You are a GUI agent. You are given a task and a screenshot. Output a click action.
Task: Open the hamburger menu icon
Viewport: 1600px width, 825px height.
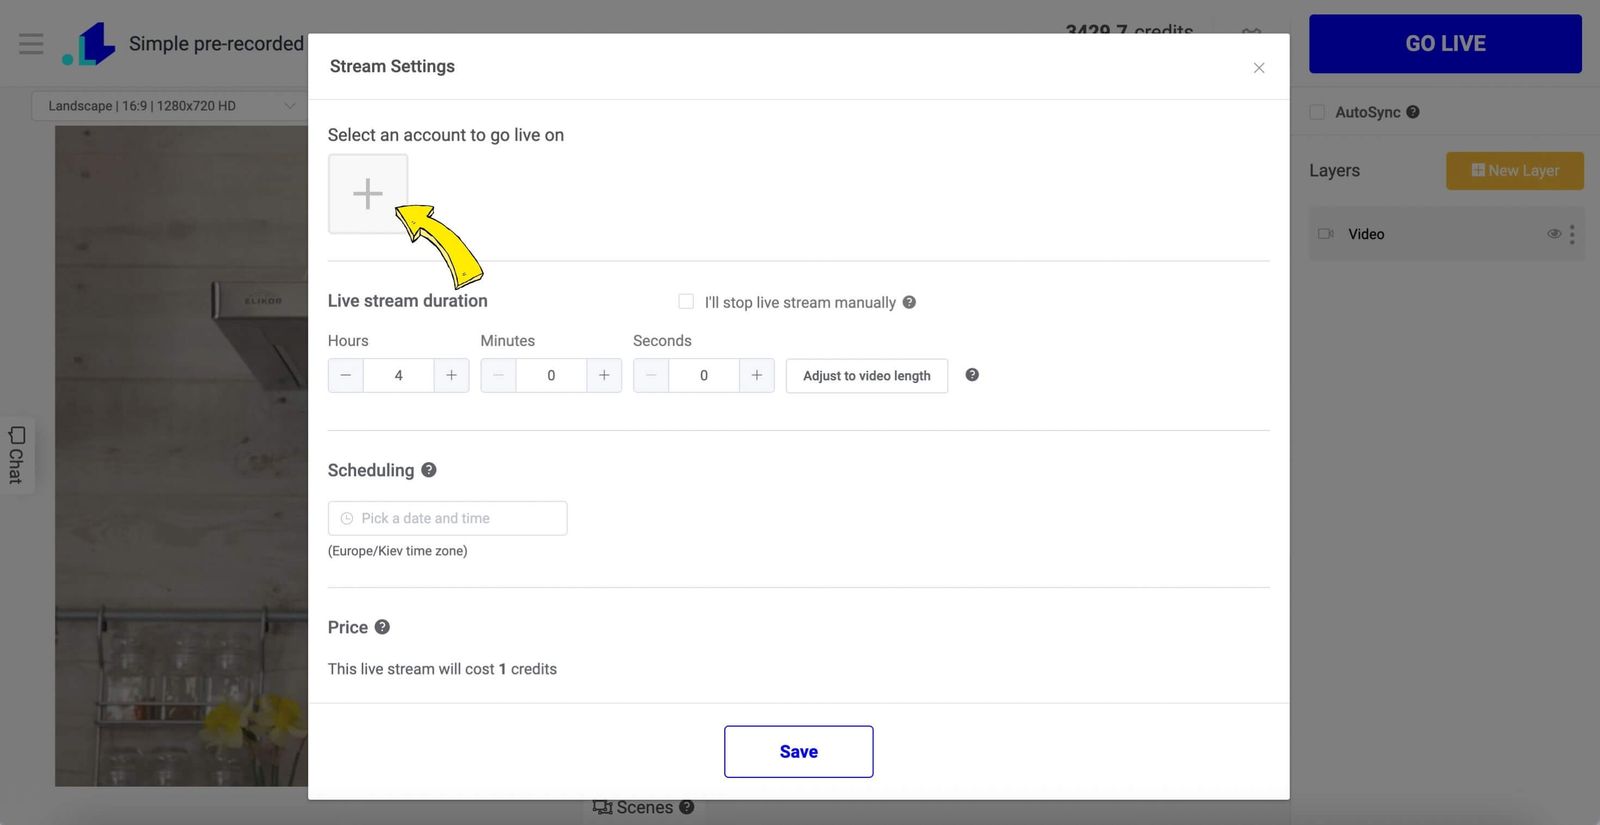pyautogui.click(x=31, y=44)
